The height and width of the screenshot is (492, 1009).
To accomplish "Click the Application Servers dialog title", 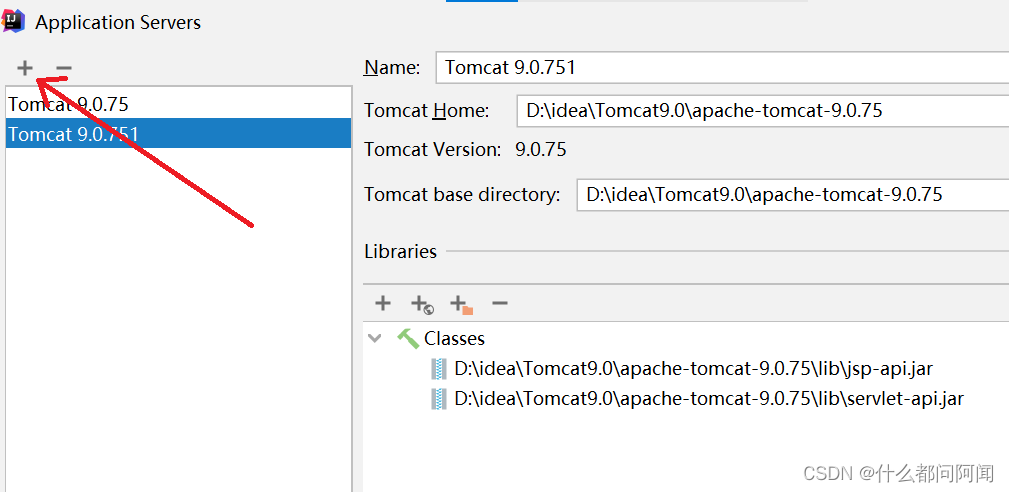I will pos(118,23).
